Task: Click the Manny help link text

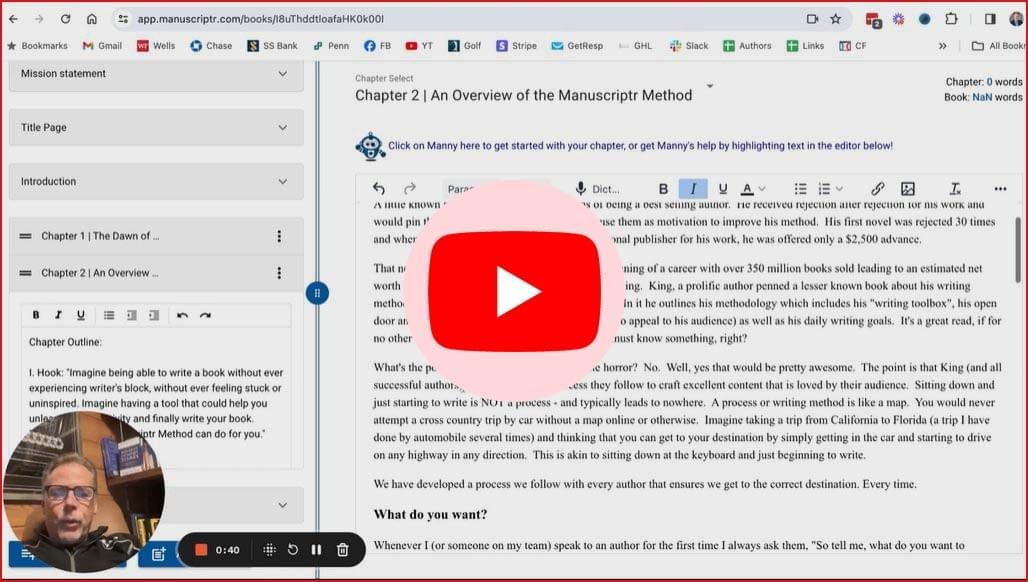Action: (x=640, y=146)
